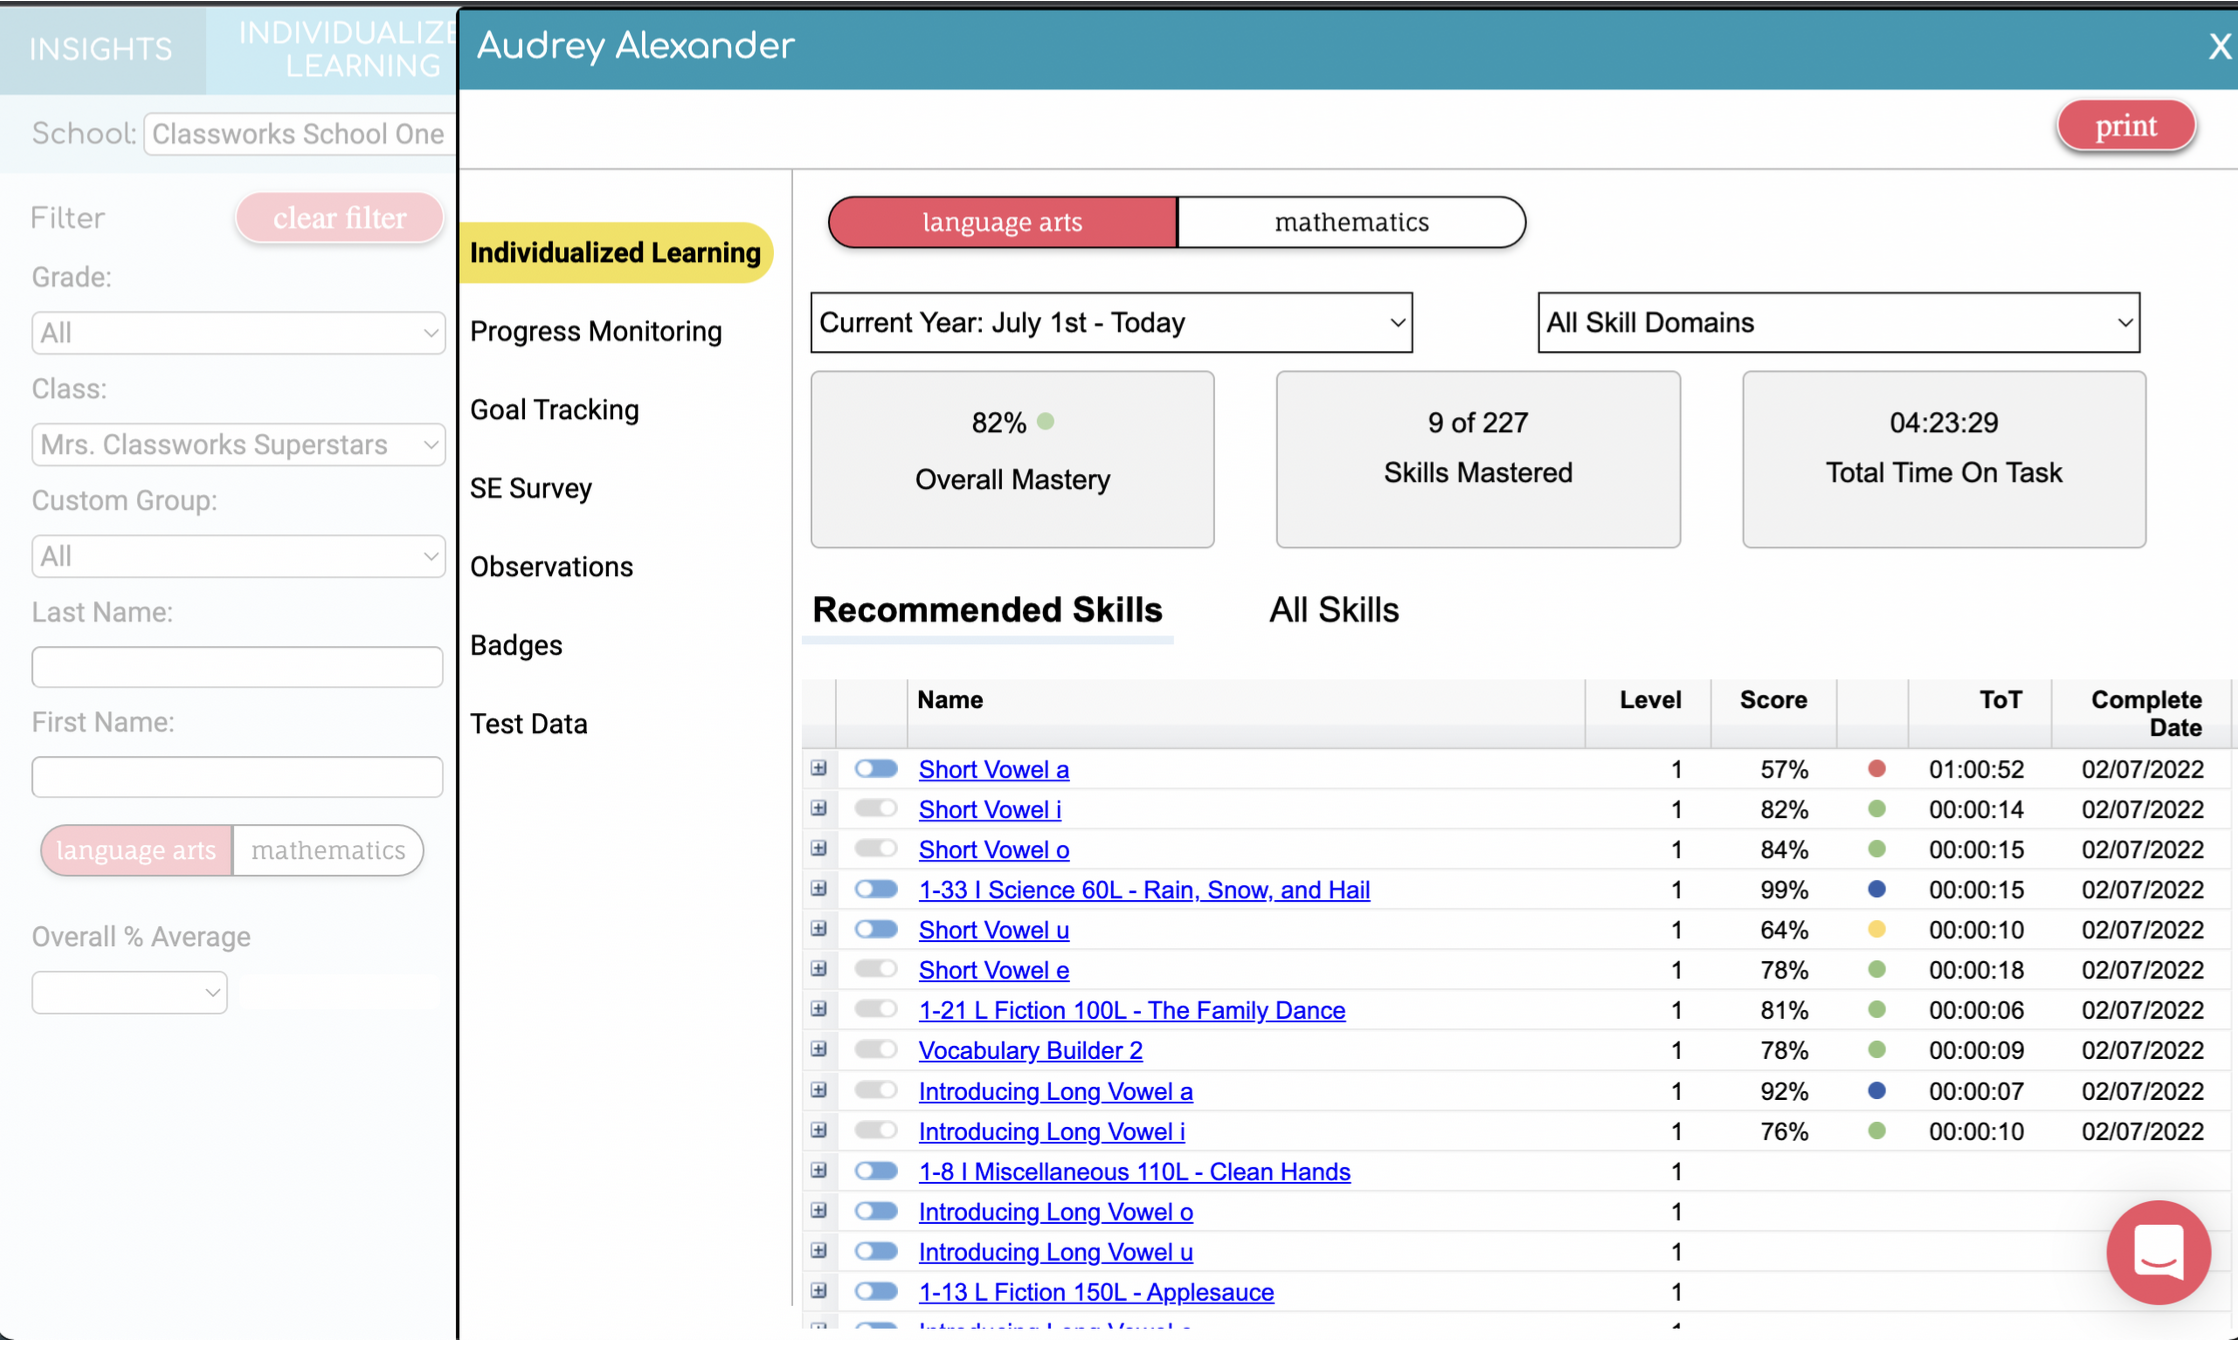Click the yellow status dot for Short Vowel u

coord(1876,929)
